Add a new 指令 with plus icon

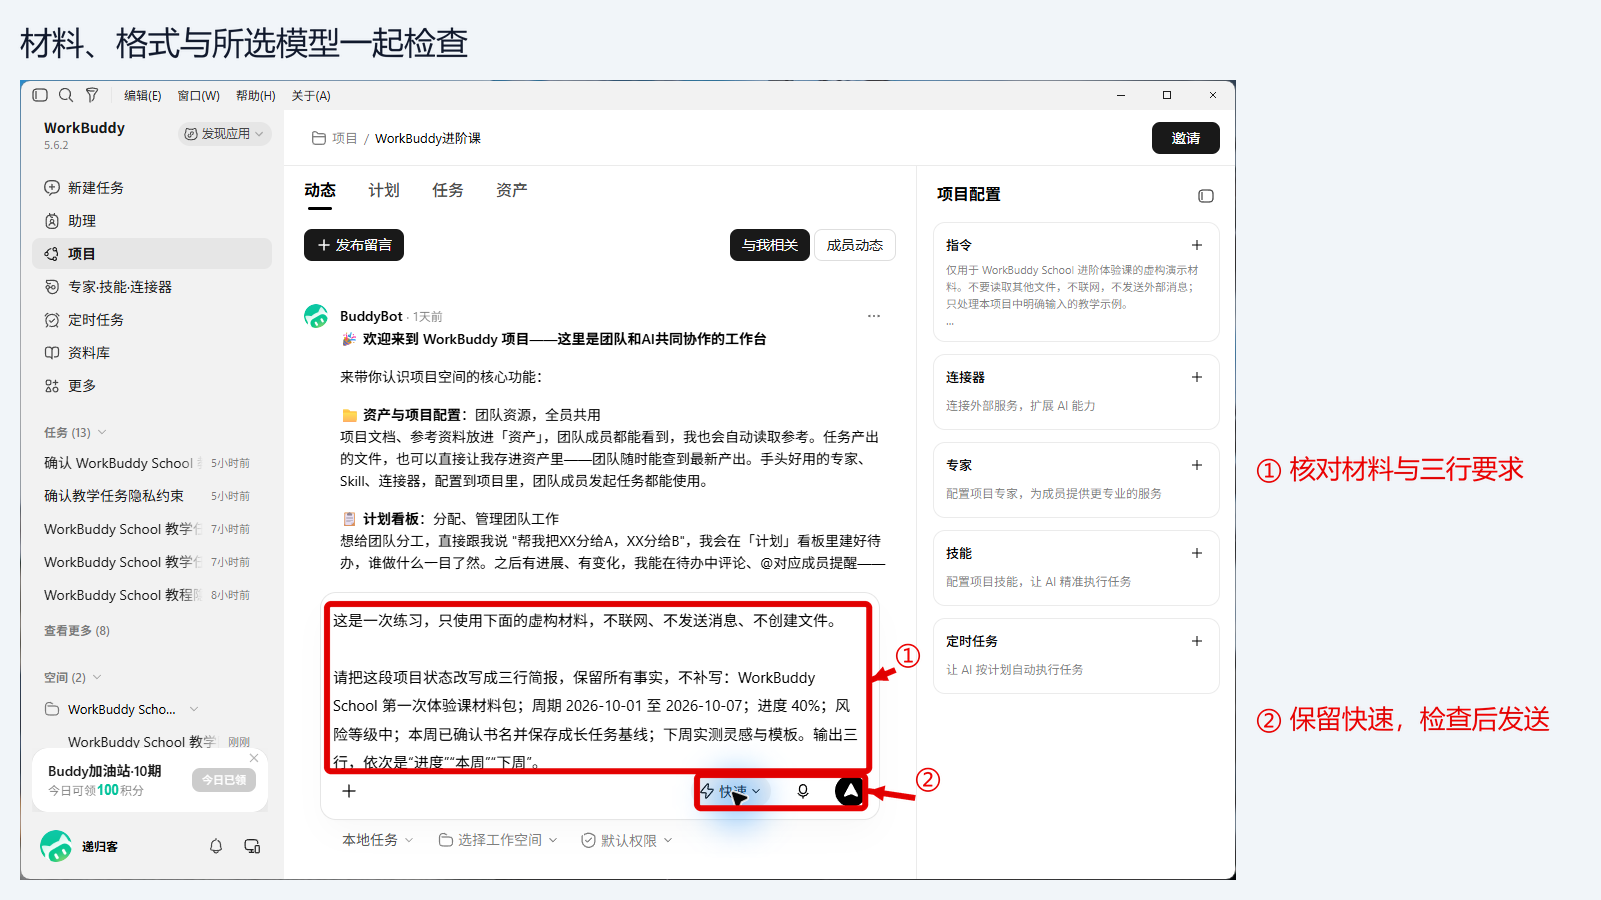(1197, 245)
